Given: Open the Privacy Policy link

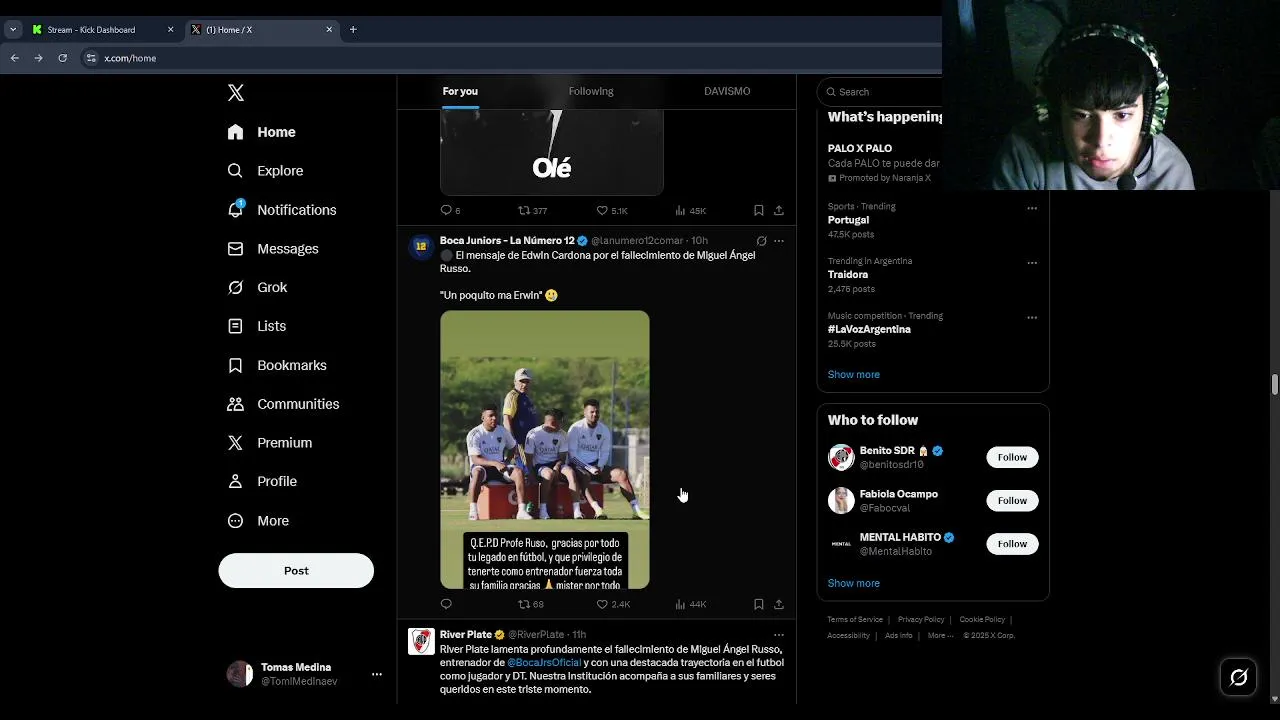Looking at the screenshot, I should pyautogui.click(x=921, y=620).
